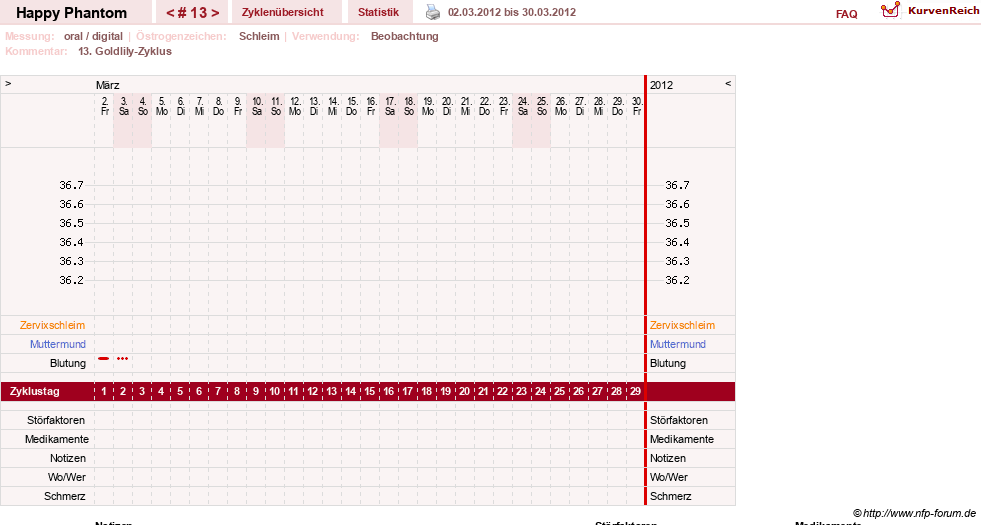Click the dotted spotting marker on cycle day 2
The image size is (981, 525).
[123, 359]
